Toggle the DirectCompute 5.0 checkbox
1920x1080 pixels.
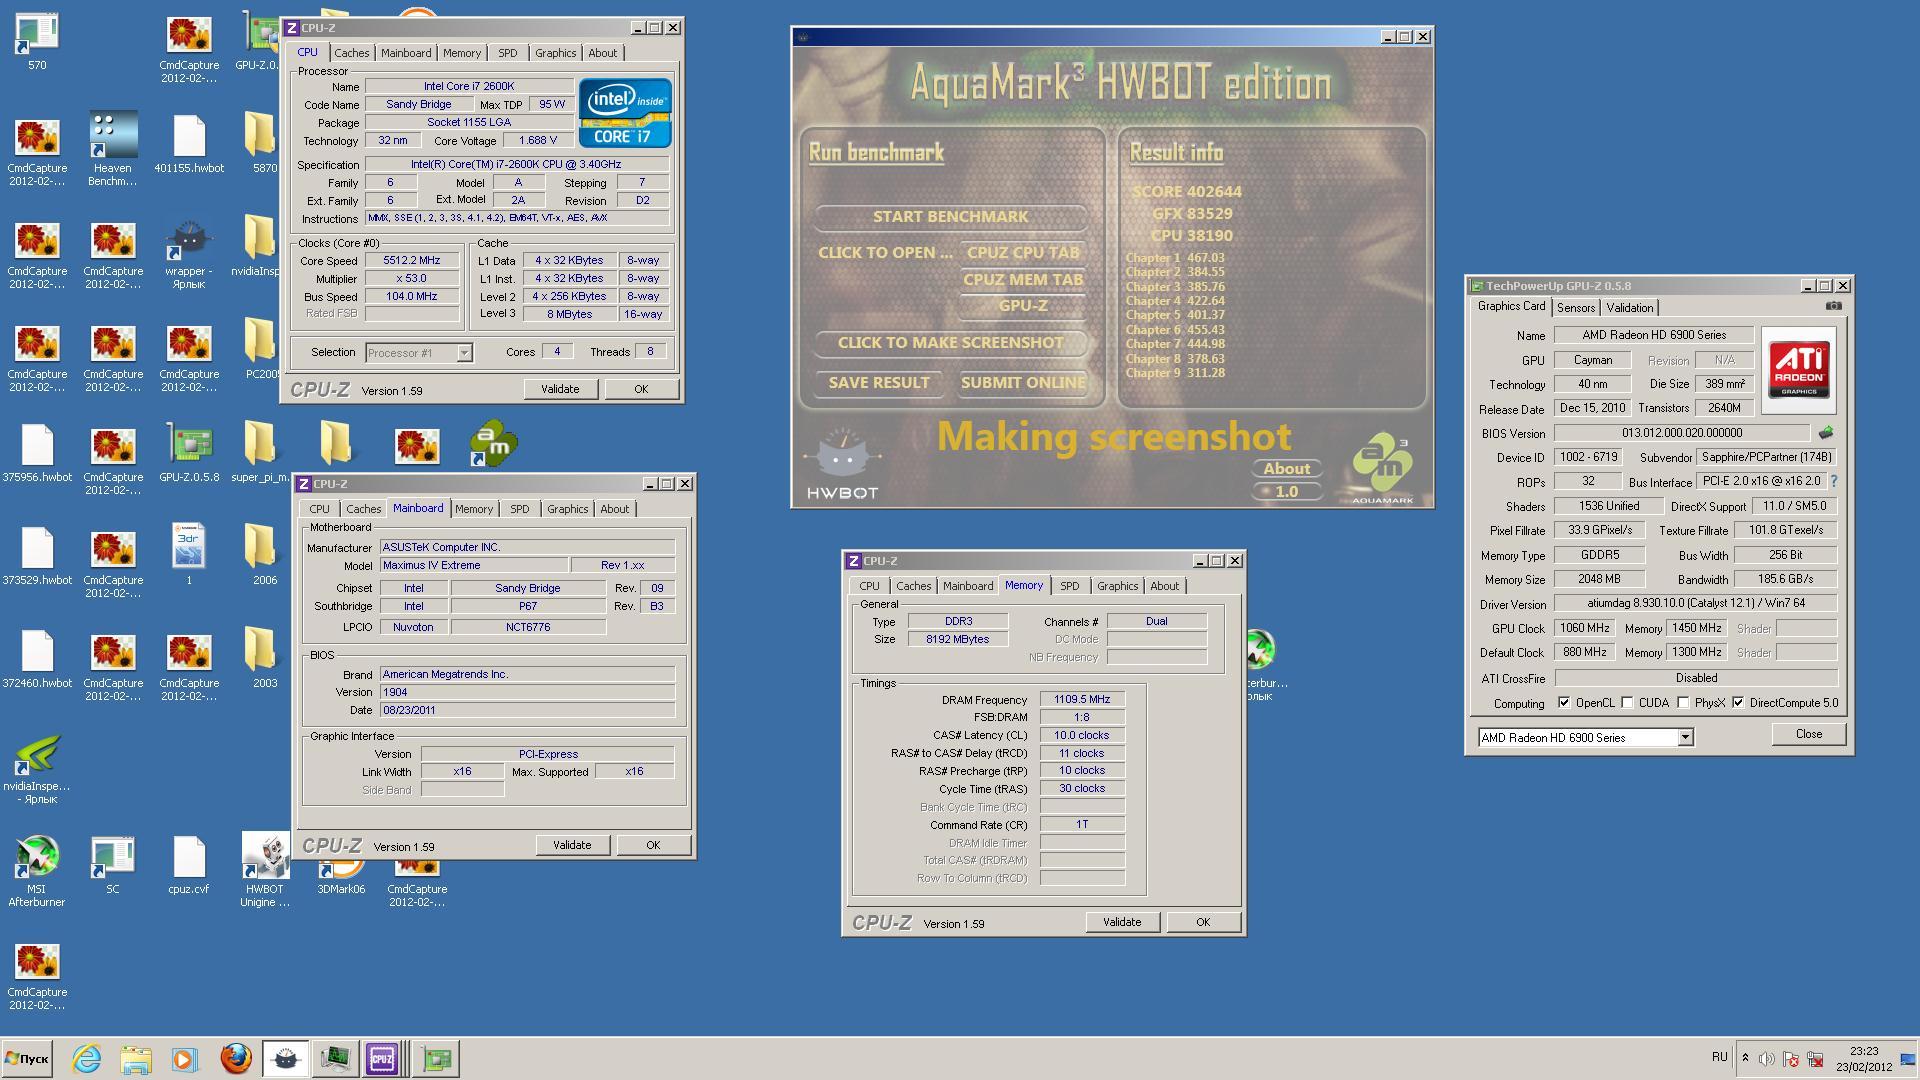tap(1738, 703)
